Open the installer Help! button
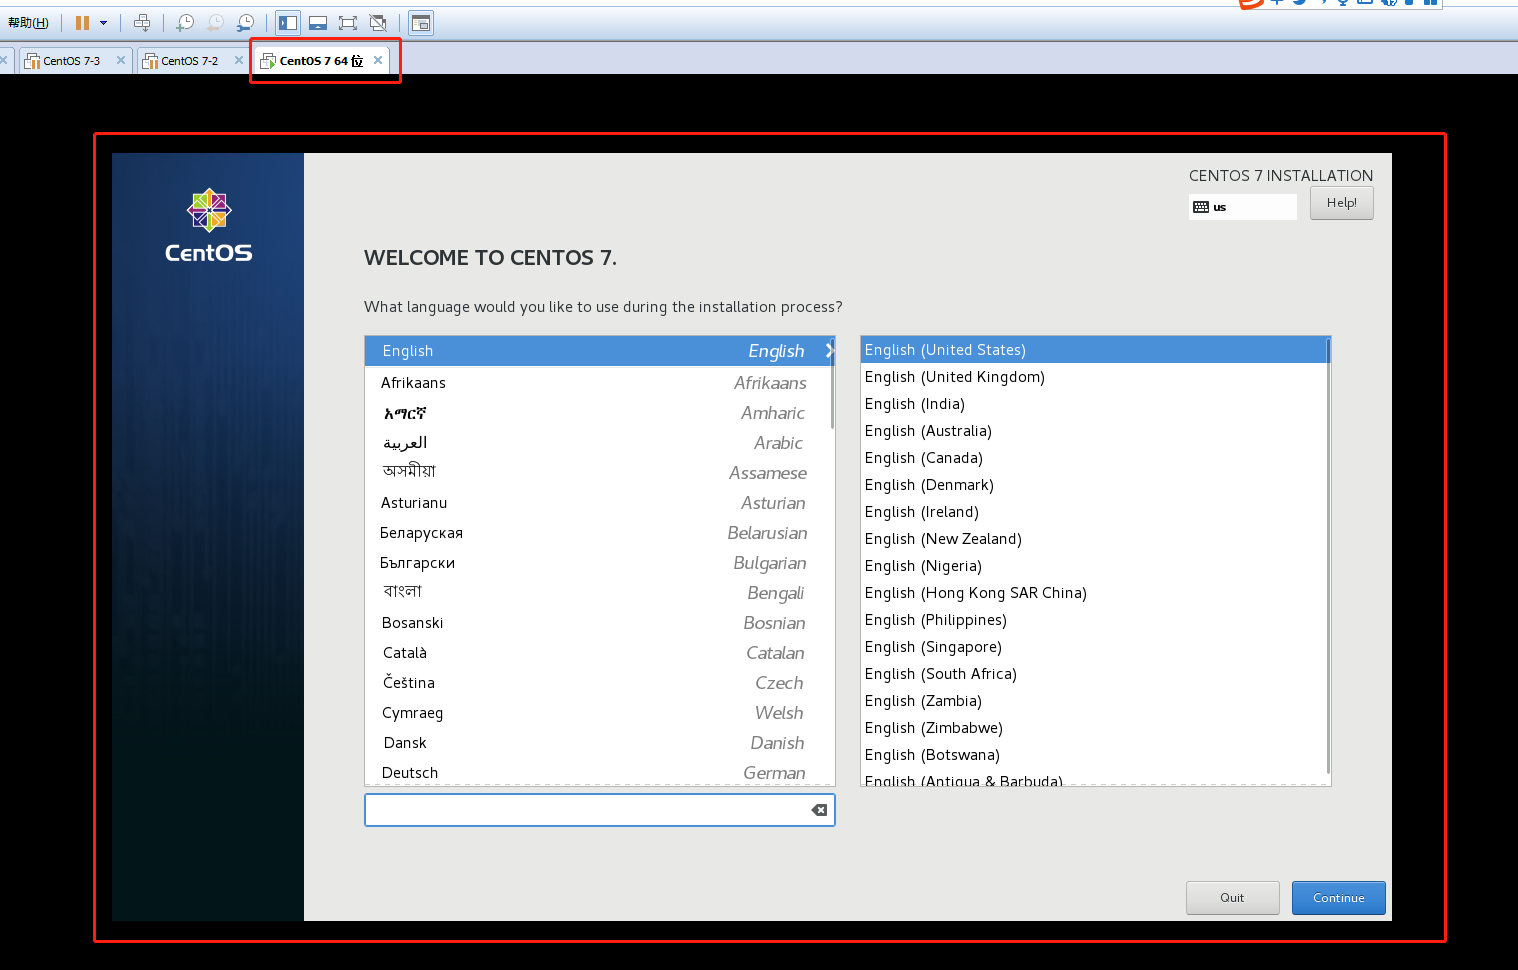 (1342, 203)
